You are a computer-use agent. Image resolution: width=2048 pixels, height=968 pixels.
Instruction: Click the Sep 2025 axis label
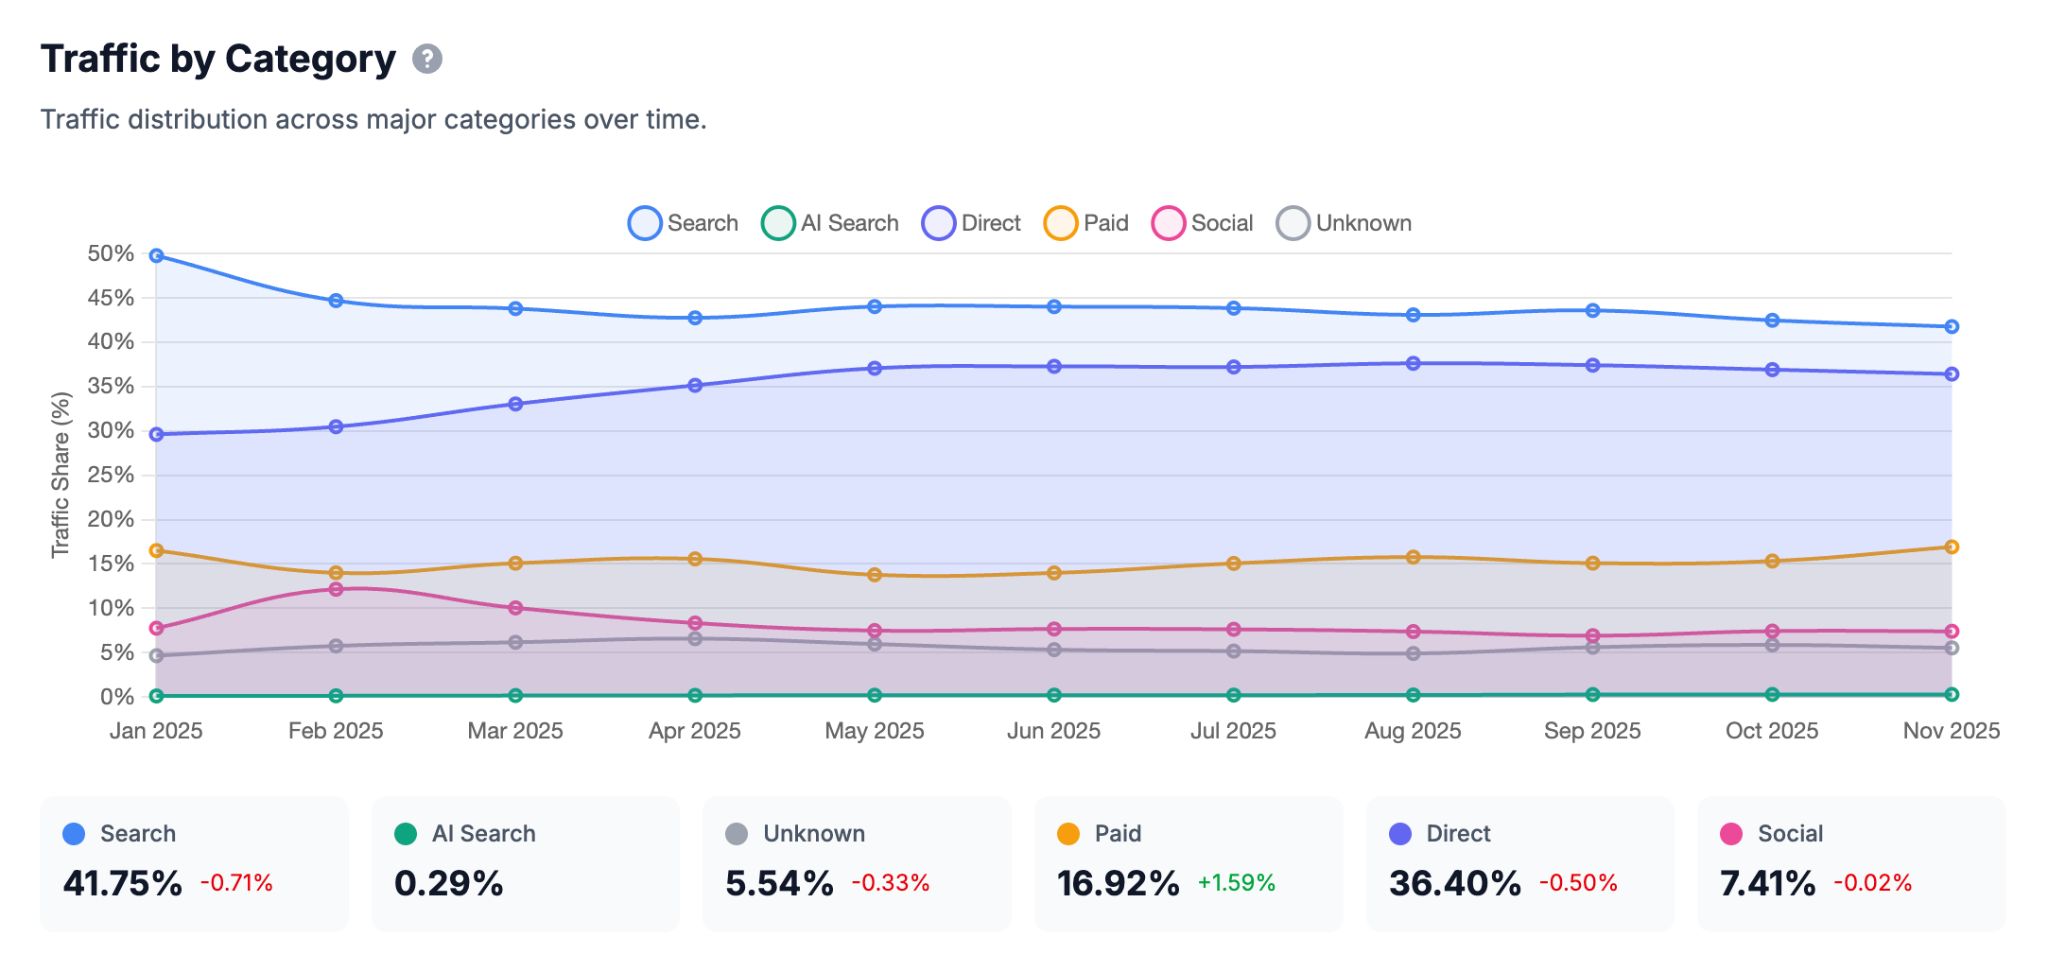click(x=1592, y=731)
